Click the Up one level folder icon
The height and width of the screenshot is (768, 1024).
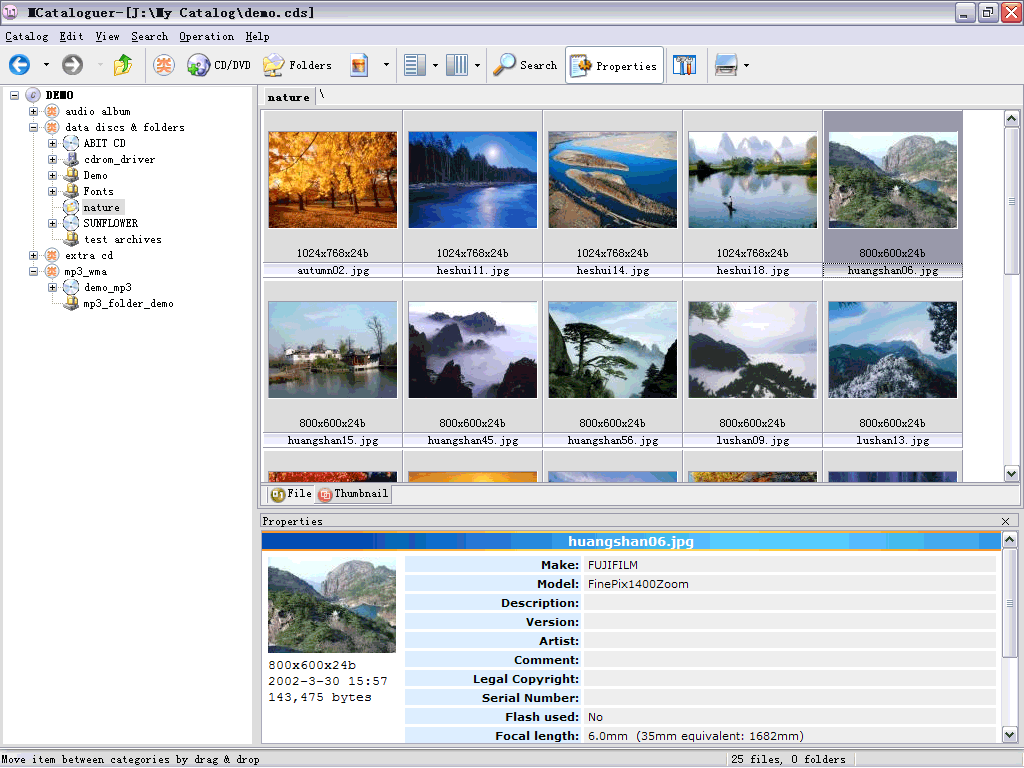tap(122, 65)
